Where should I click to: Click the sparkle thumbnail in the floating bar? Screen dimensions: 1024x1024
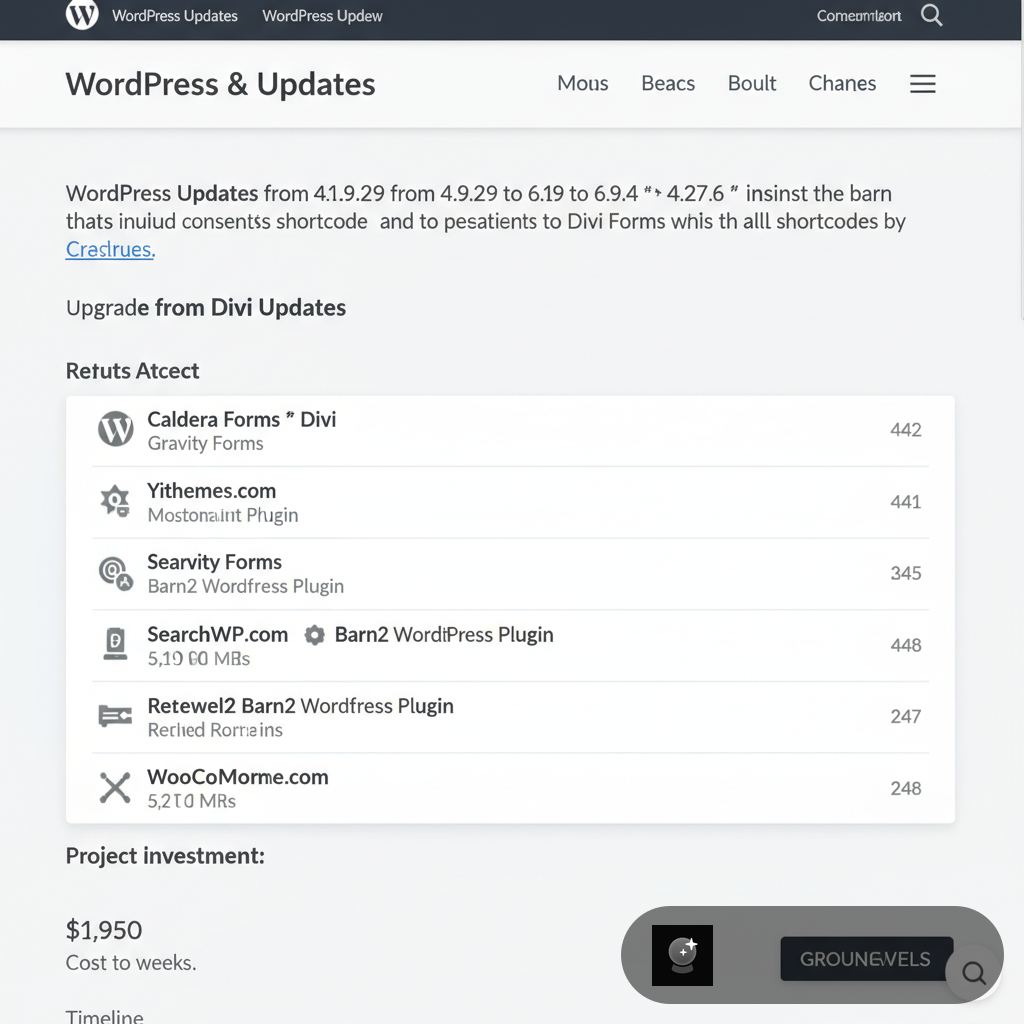[x=682, y=955]
